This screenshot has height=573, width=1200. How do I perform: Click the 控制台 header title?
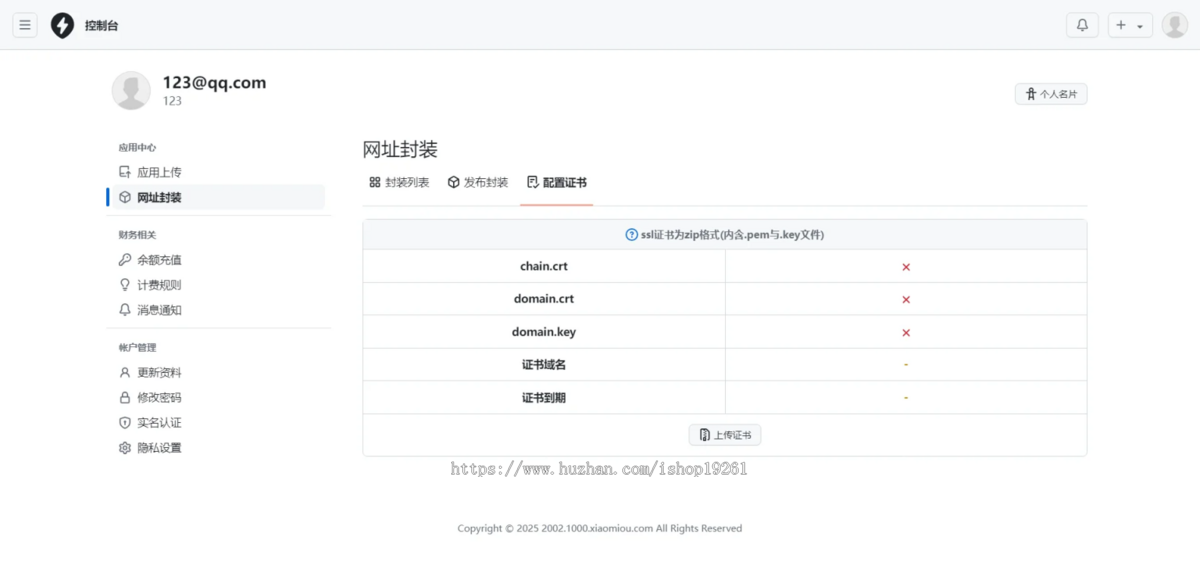tap(101, 26)
